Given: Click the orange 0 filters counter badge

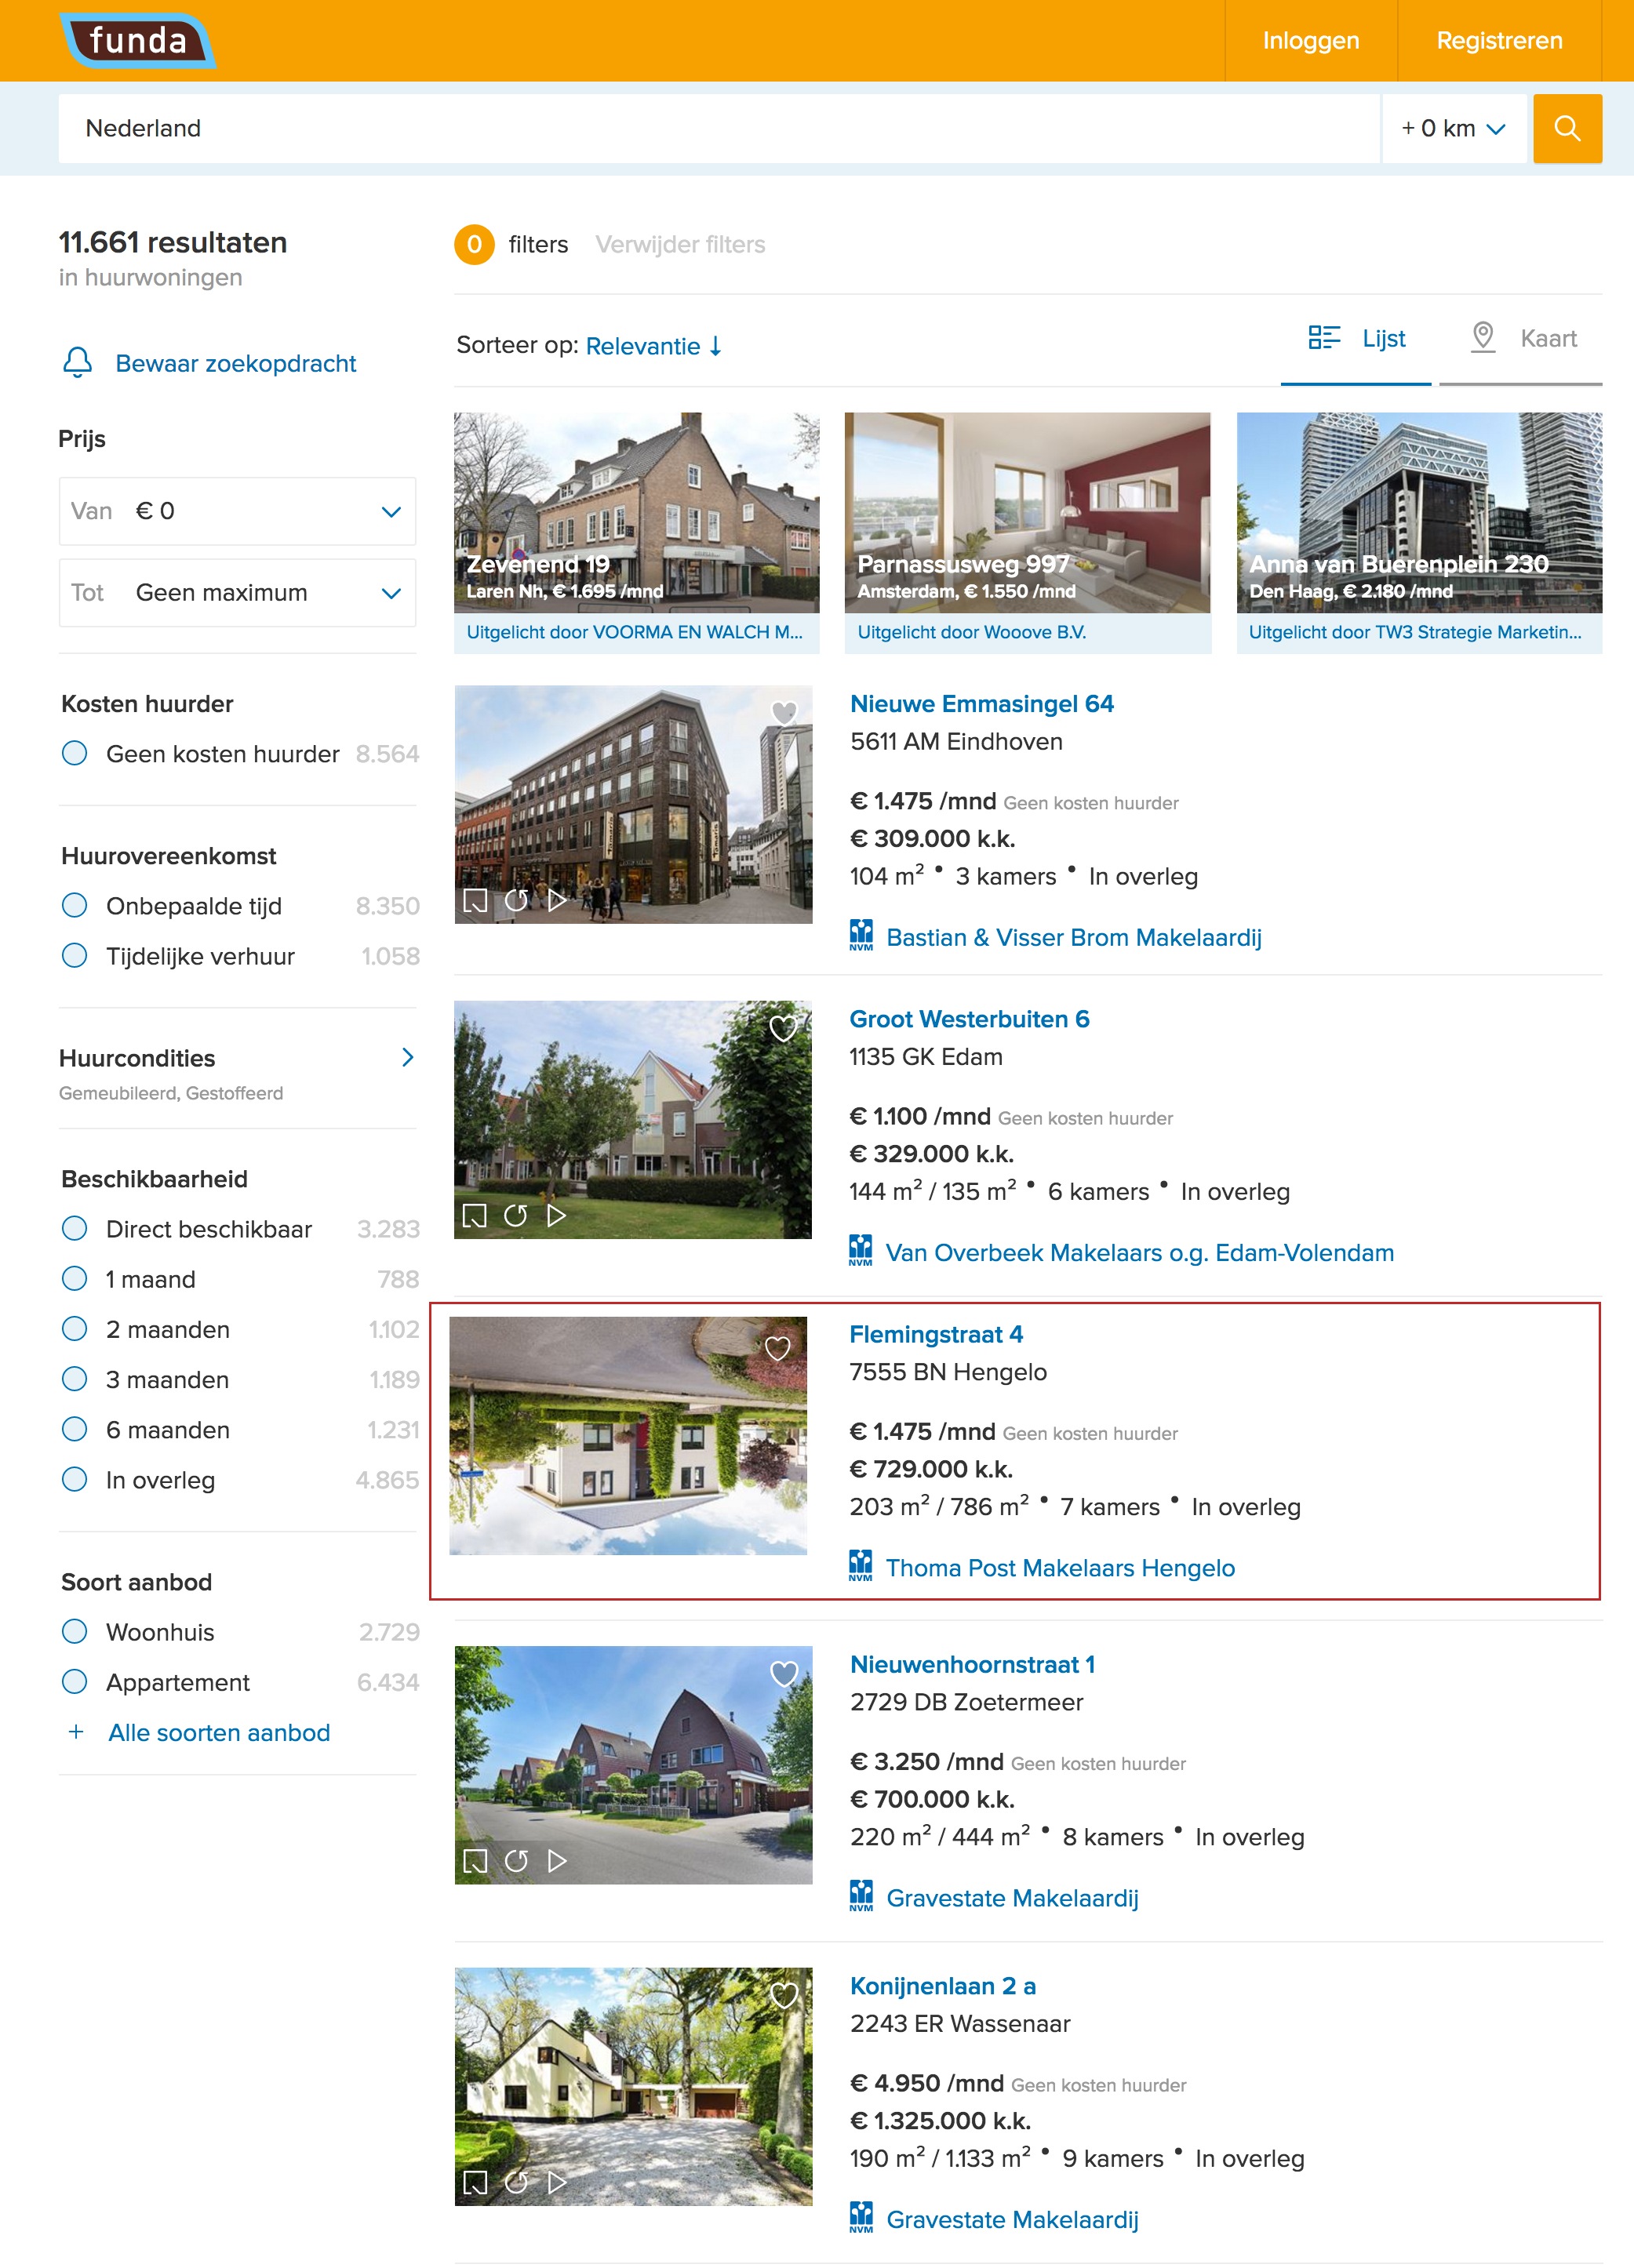Looking at the screenshot, I should click(x=474, y=244).
